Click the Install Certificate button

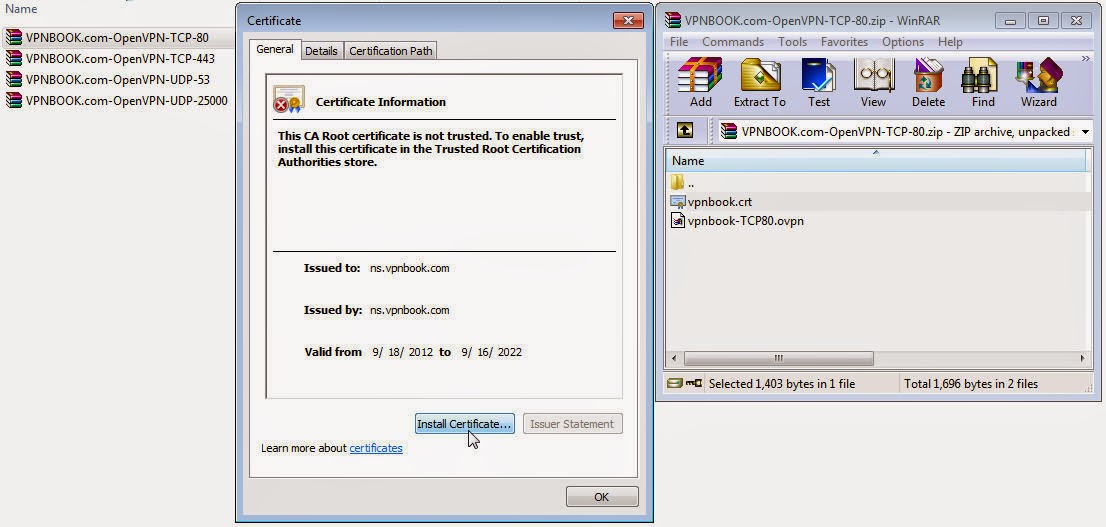[x=464, y=424]
